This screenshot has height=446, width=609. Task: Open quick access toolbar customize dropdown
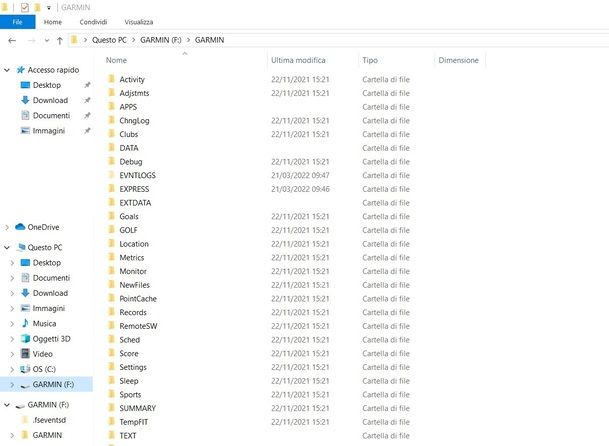tap(49, 7)
